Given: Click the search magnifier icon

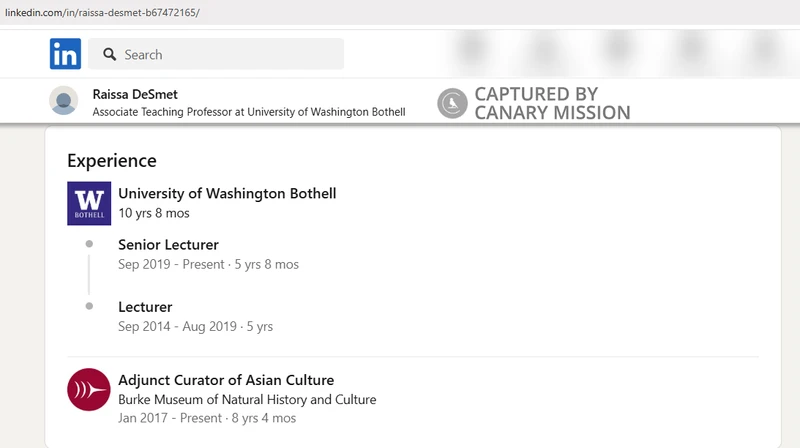Looking at the screenshot, I should [109, 54].
